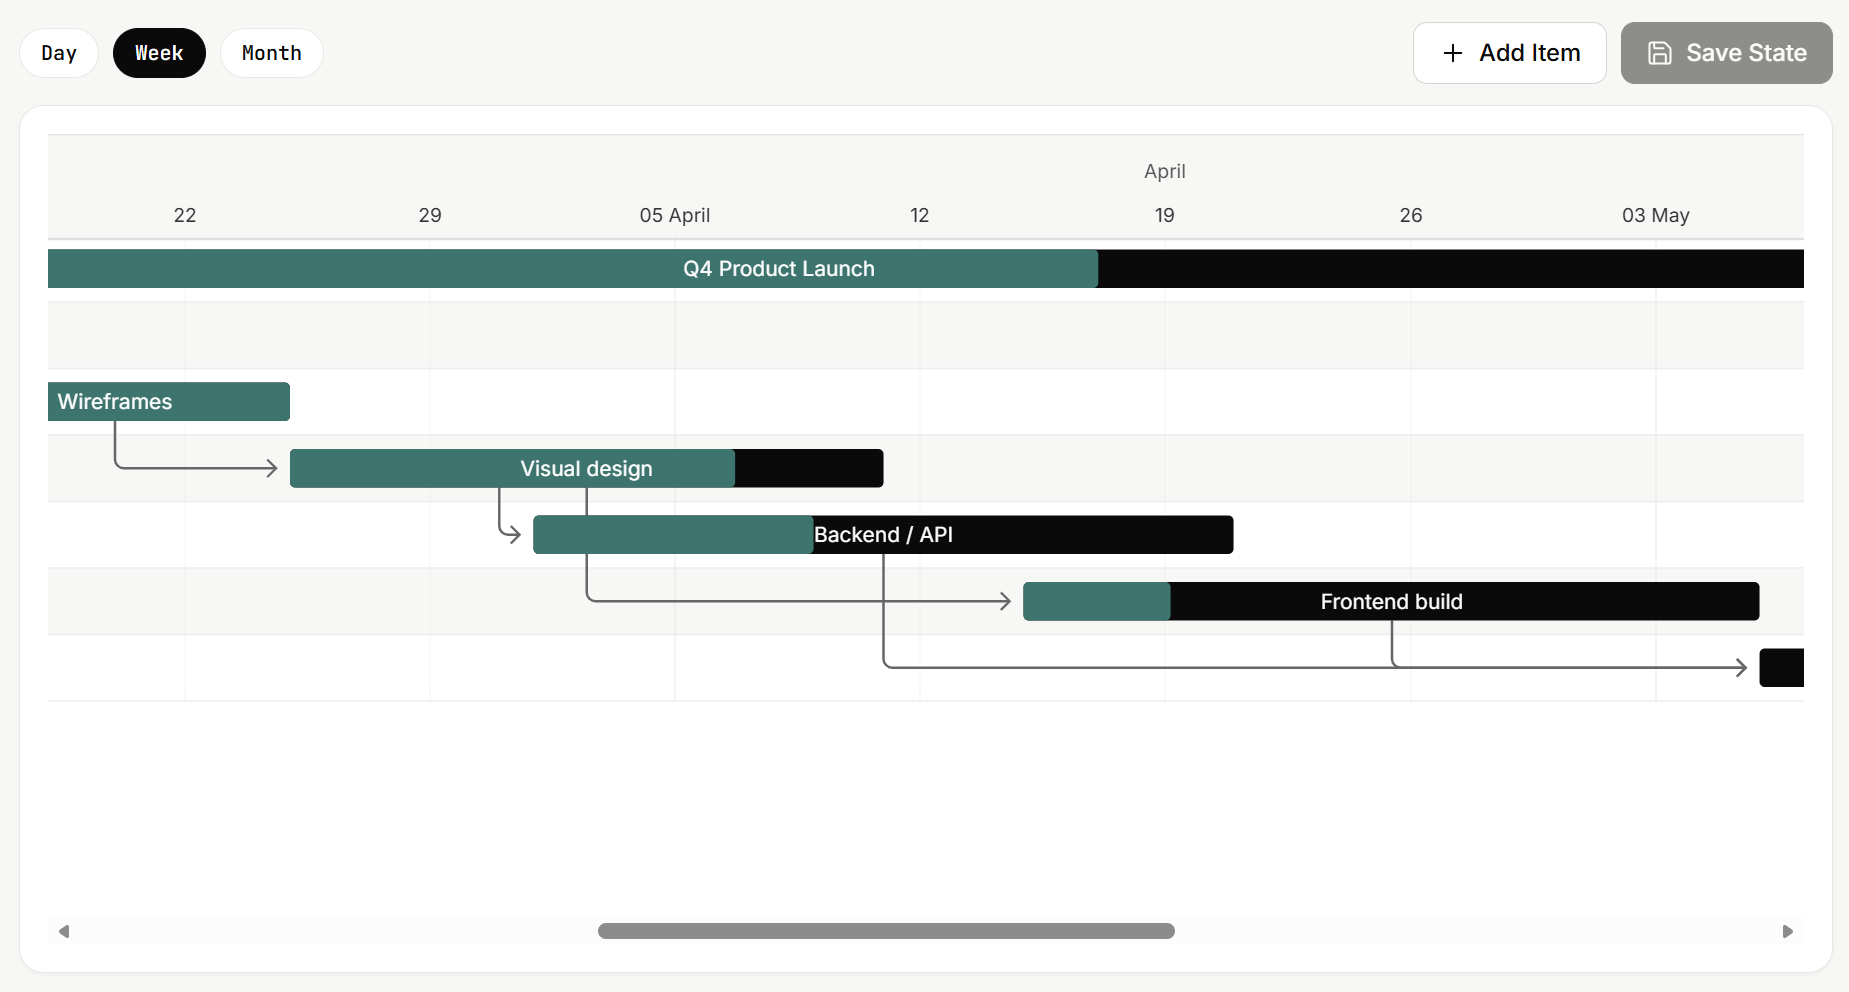The image size is (1849, 992).
Task: Select the Frontend build task bar
Action: 1391,602
